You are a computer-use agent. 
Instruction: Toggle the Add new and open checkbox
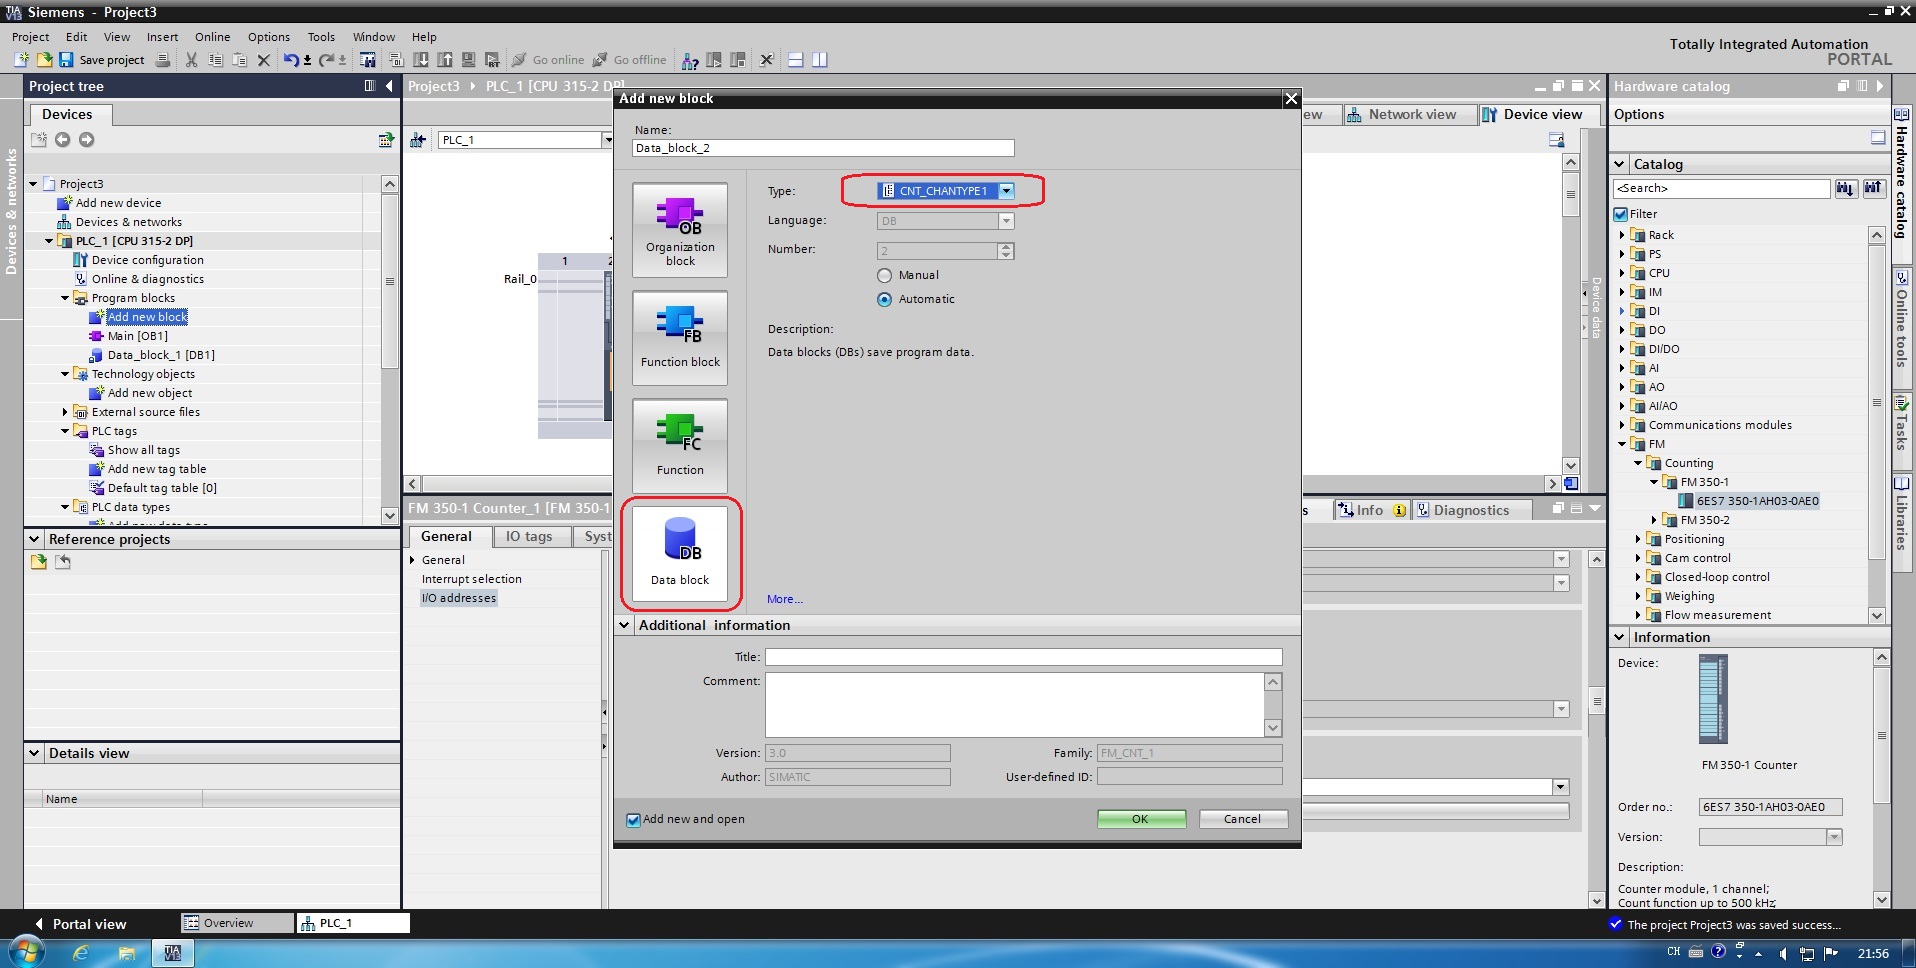tap(633, 820)
